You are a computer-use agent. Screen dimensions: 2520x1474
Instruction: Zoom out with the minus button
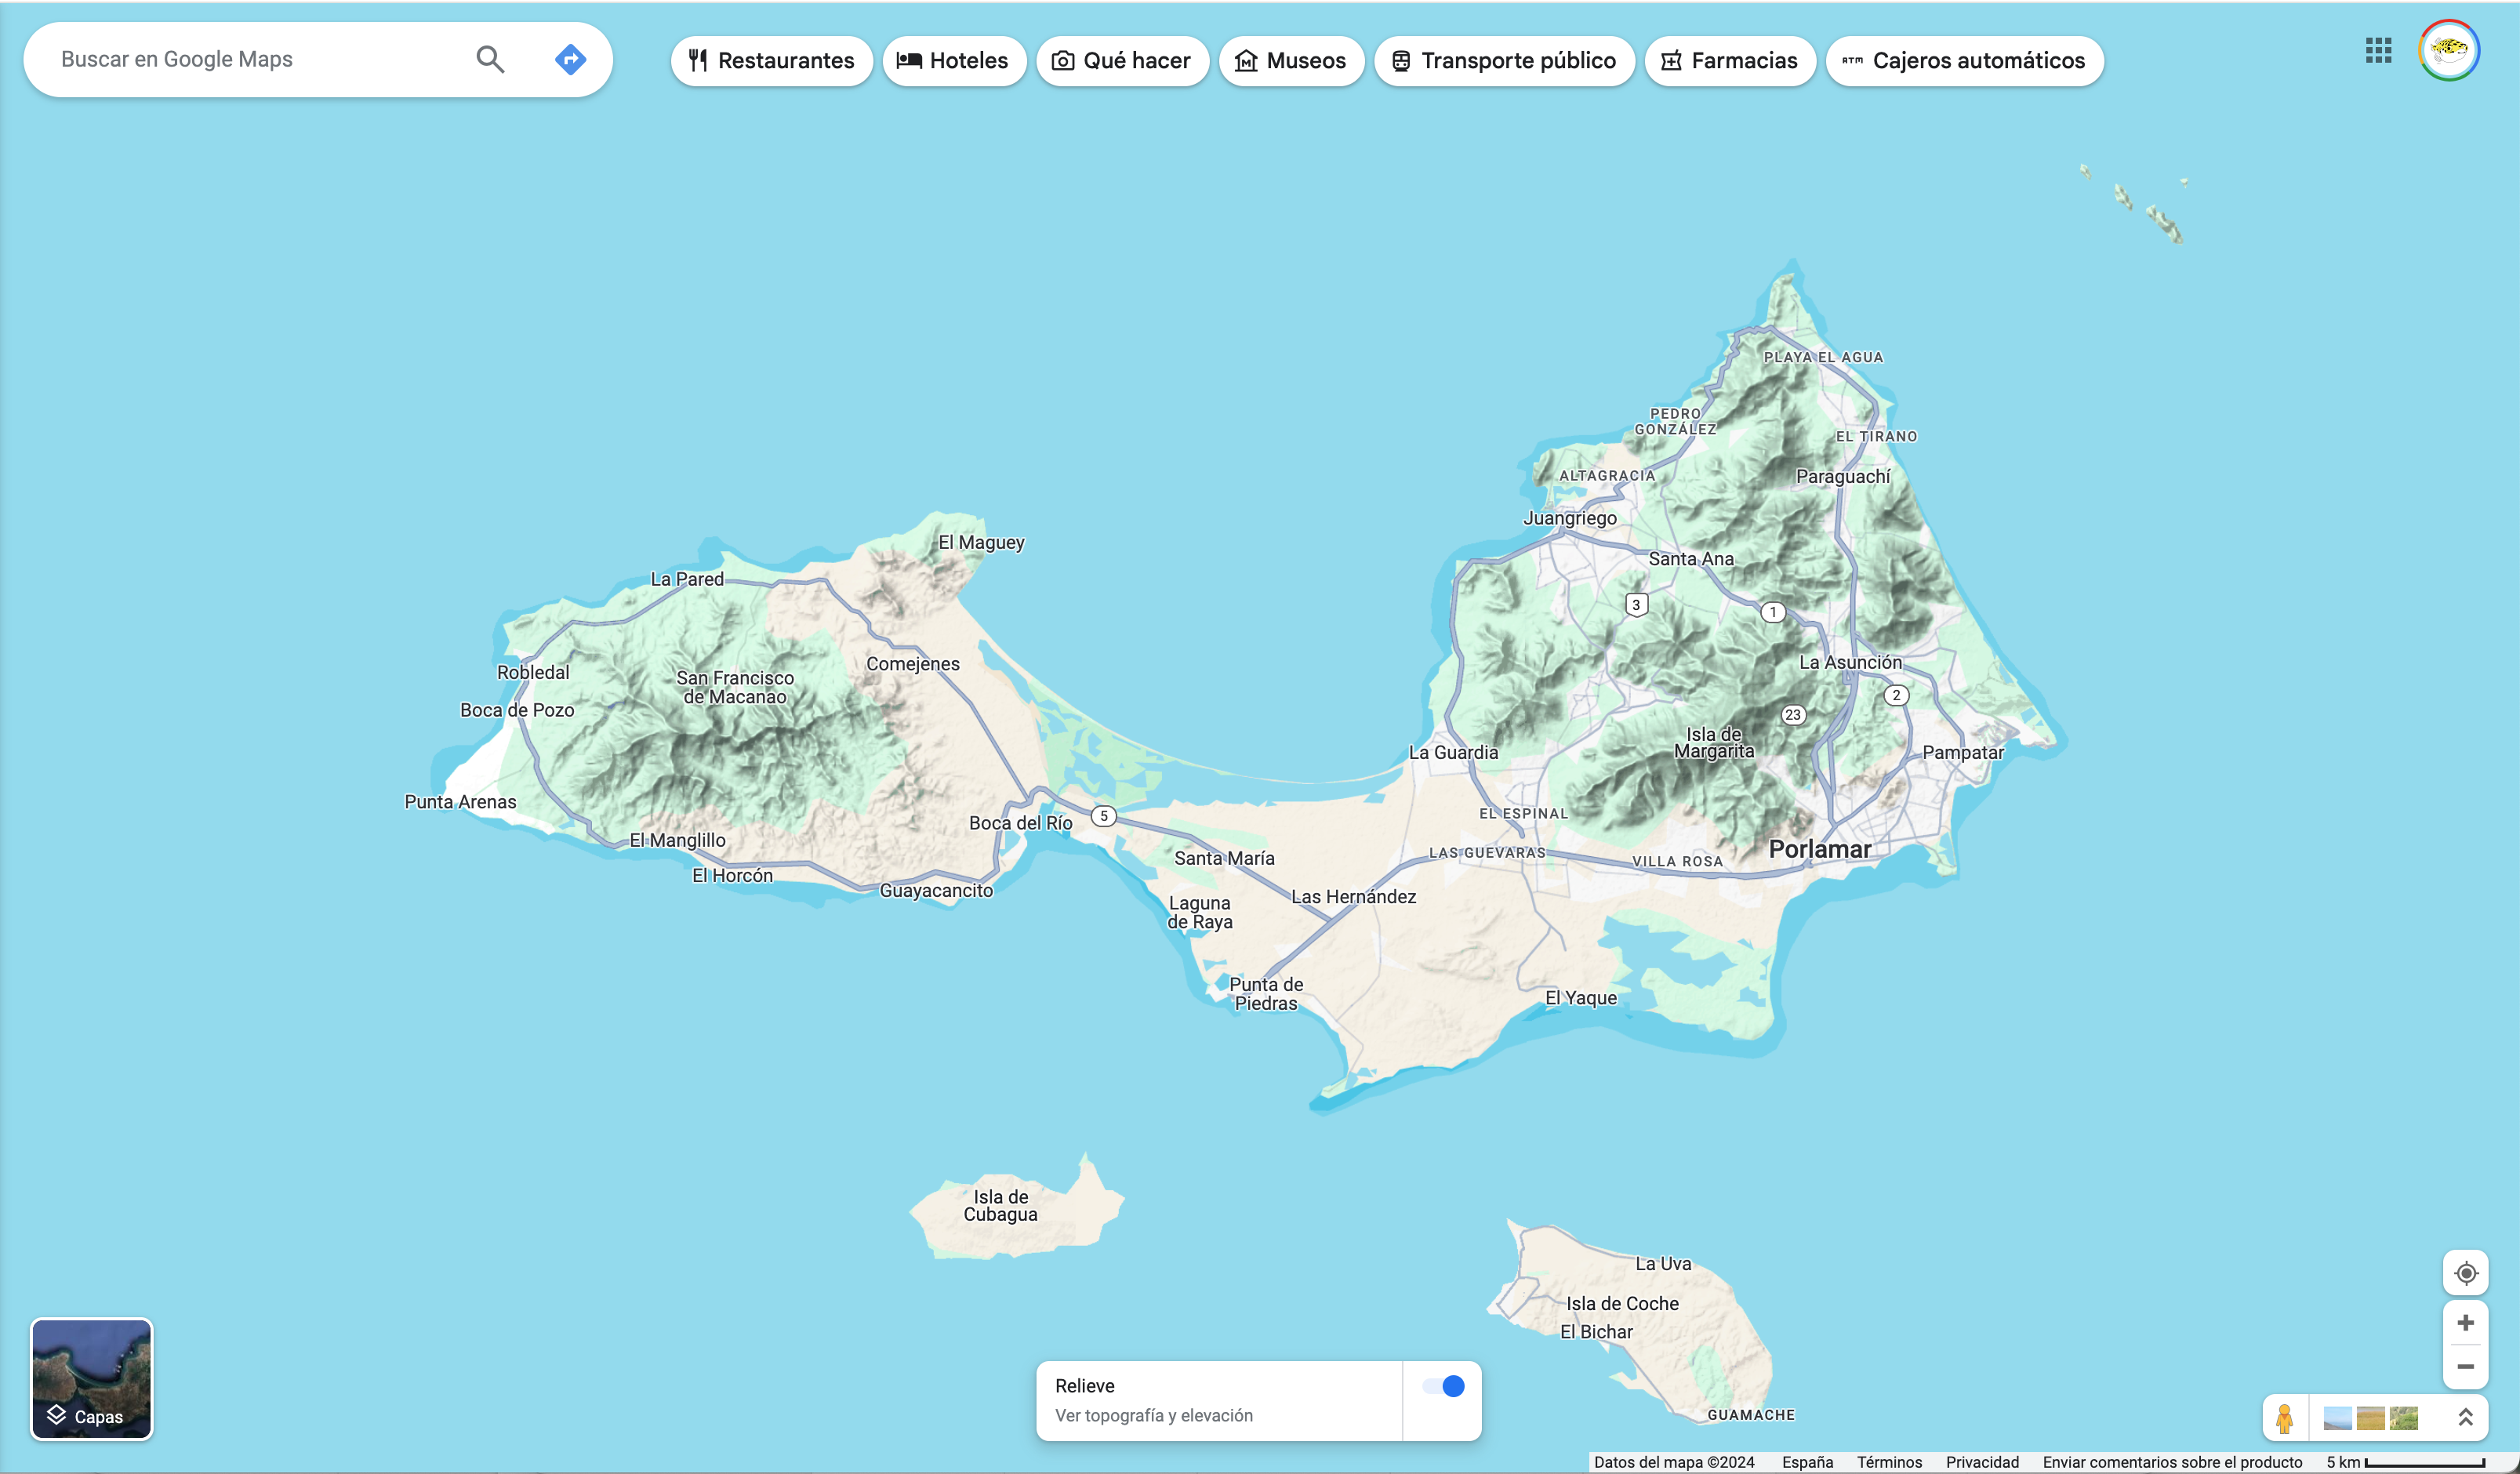pyautogui.click(x=2466, y=1366)
